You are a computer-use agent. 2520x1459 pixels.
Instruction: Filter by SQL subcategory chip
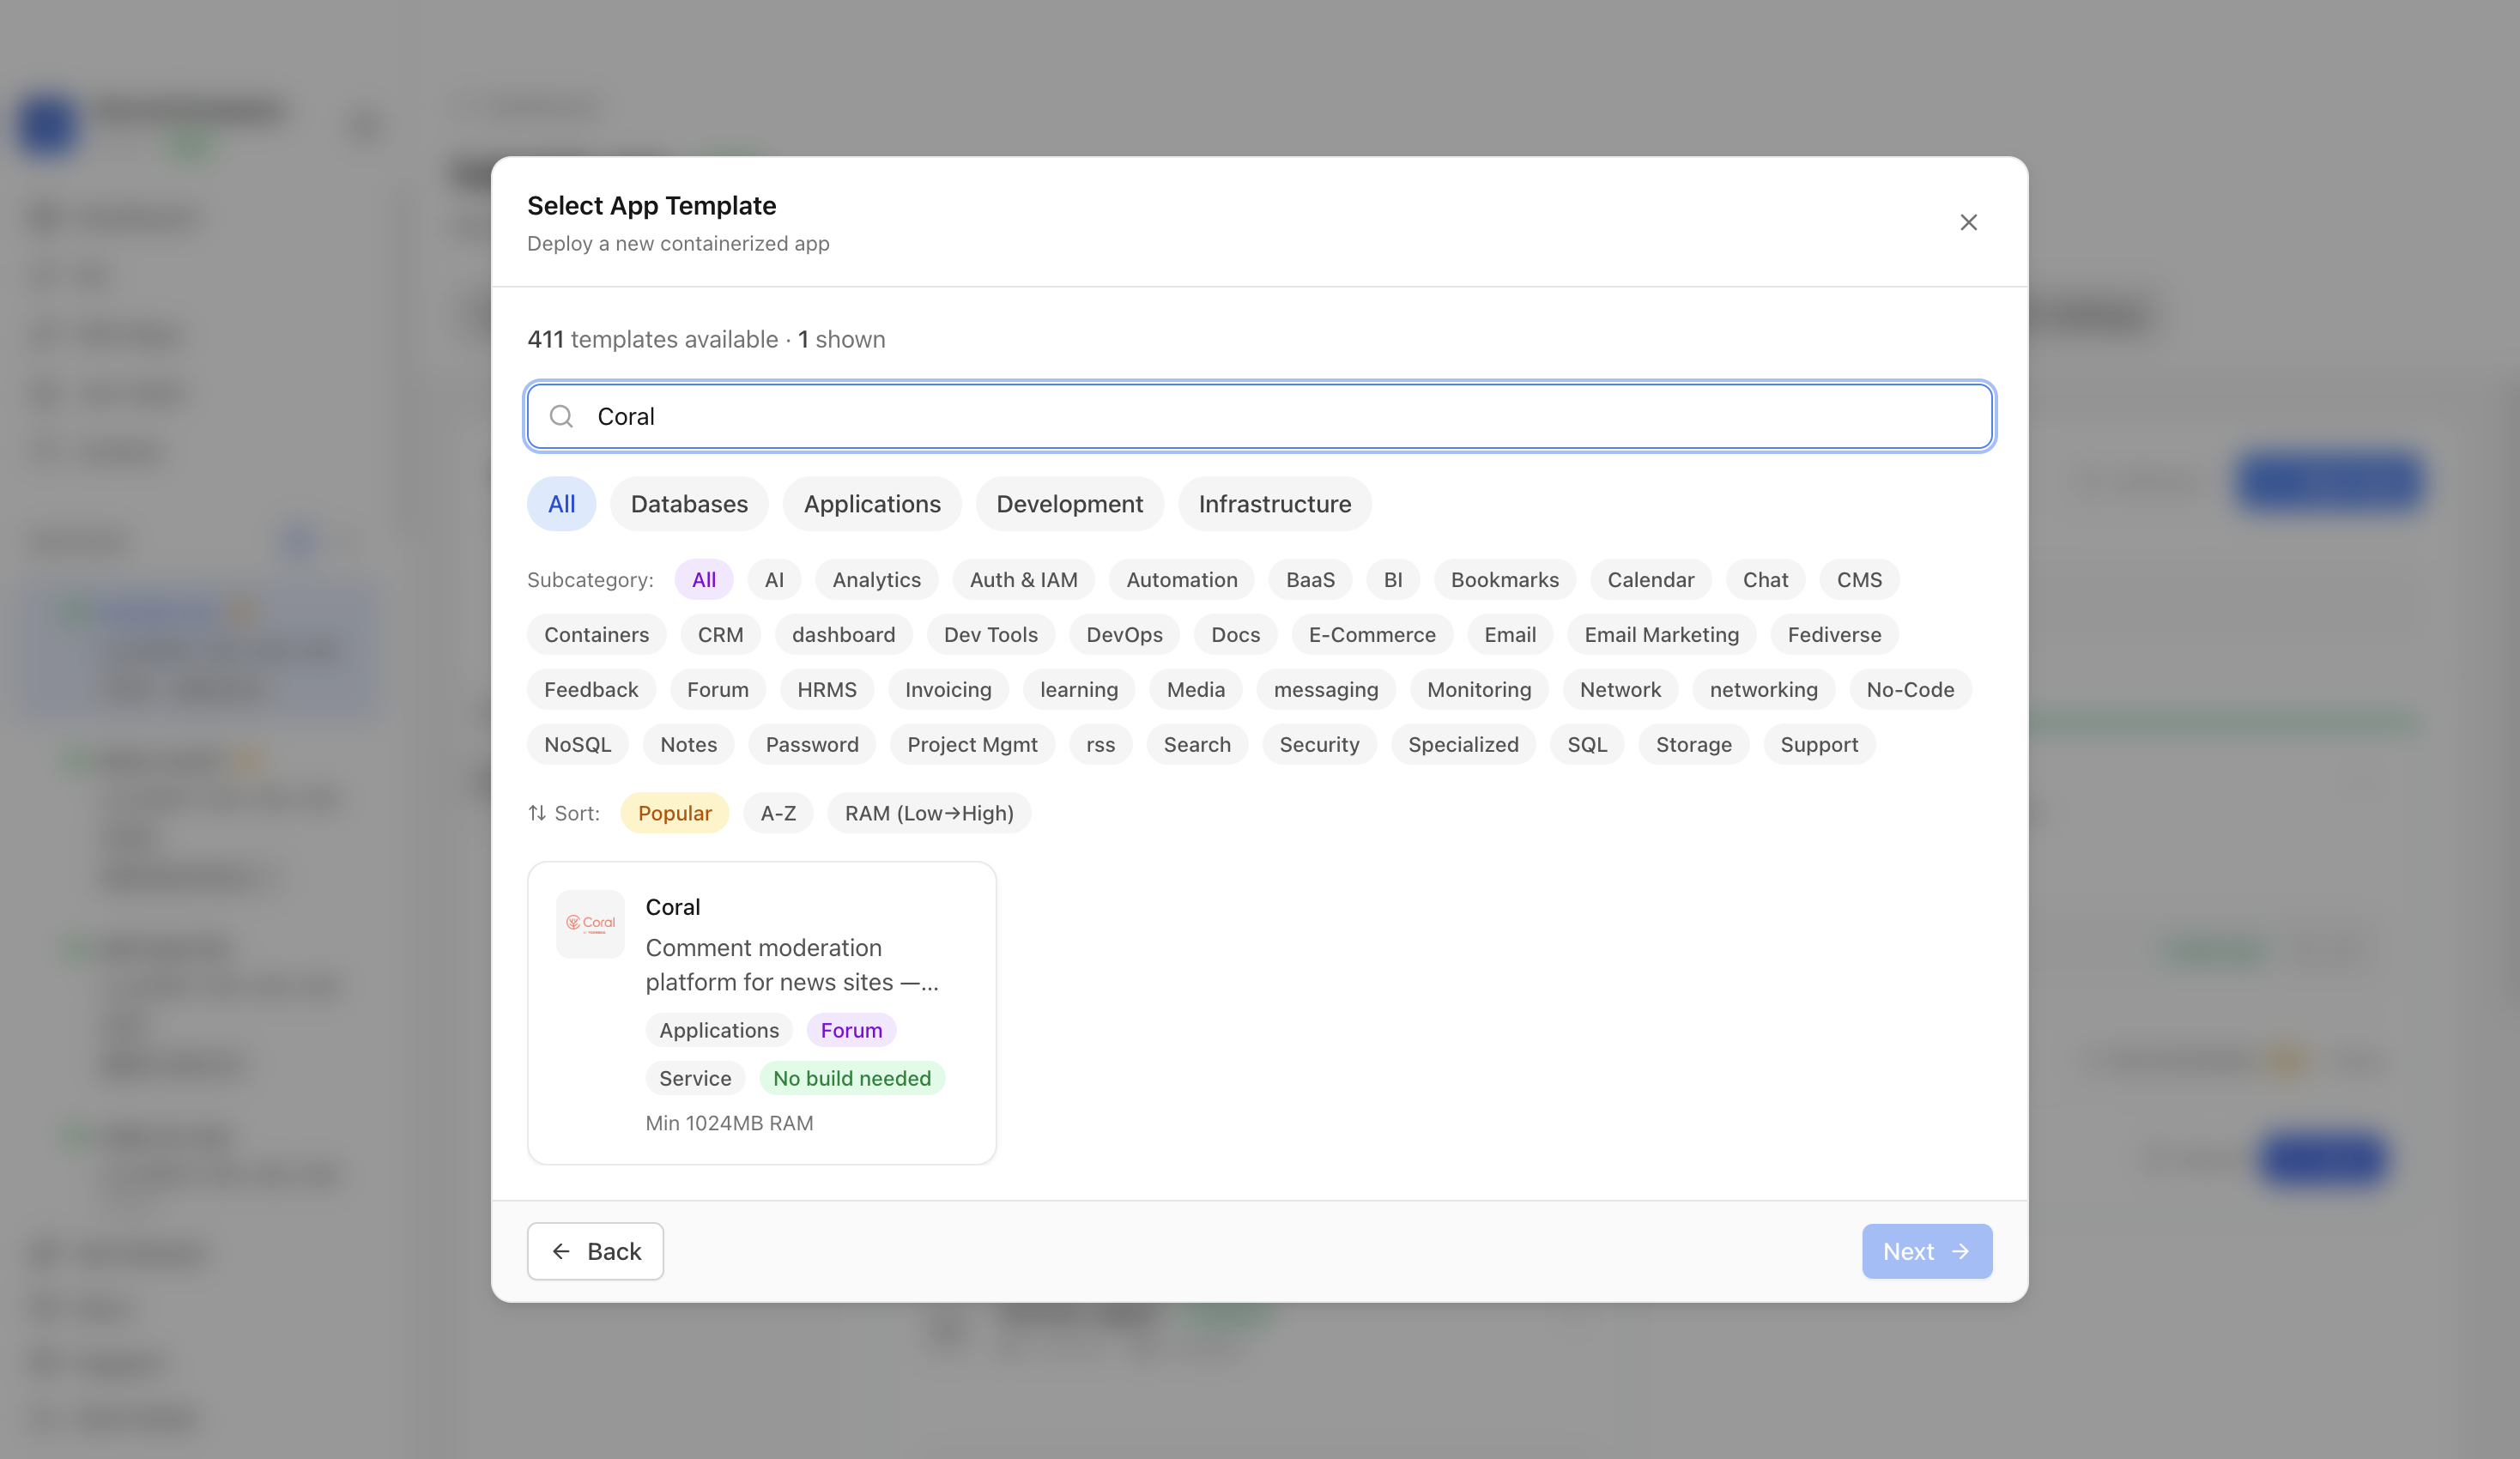(x=1587, y=745)
